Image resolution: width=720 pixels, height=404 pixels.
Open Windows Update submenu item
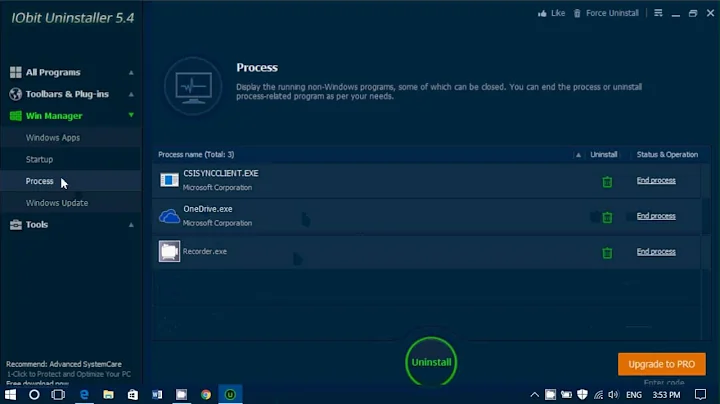pyautogui.click(x=57, y=202)
